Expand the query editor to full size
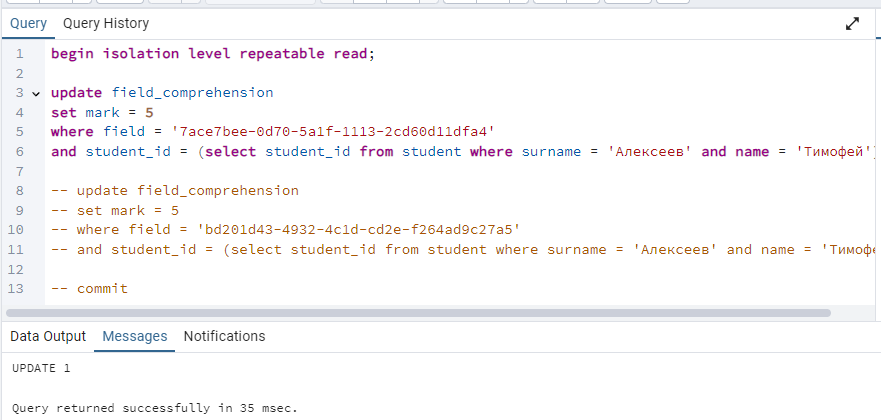 click(x=852, y=24)
